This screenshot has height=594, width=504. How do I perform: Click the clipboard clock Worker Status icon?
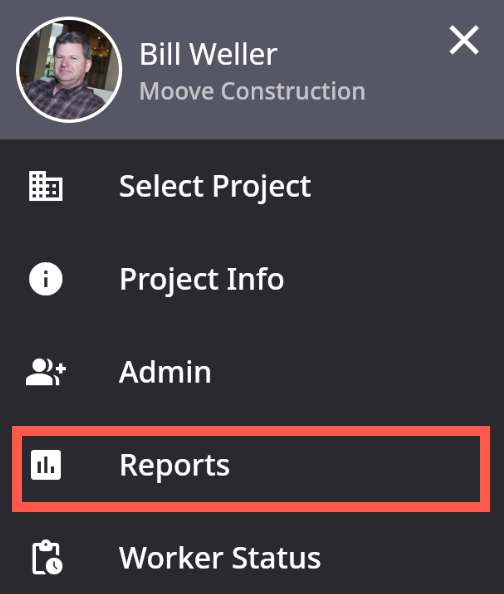point(47,558)
